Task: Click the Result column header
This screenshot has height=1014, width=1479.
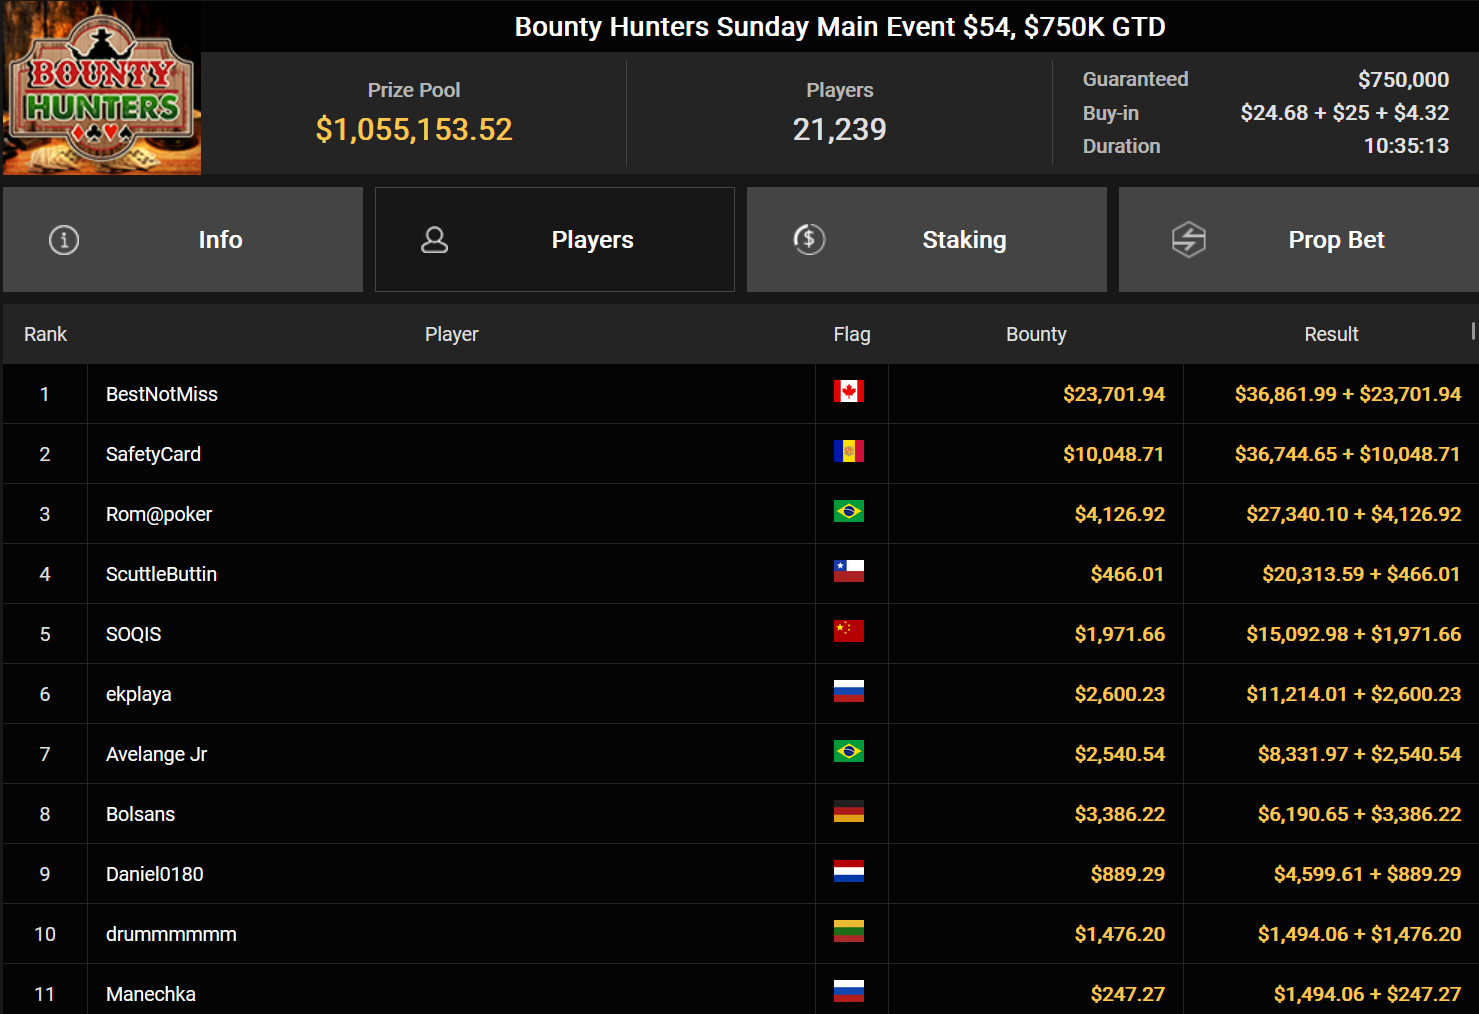Action: tap(1331, 334)
